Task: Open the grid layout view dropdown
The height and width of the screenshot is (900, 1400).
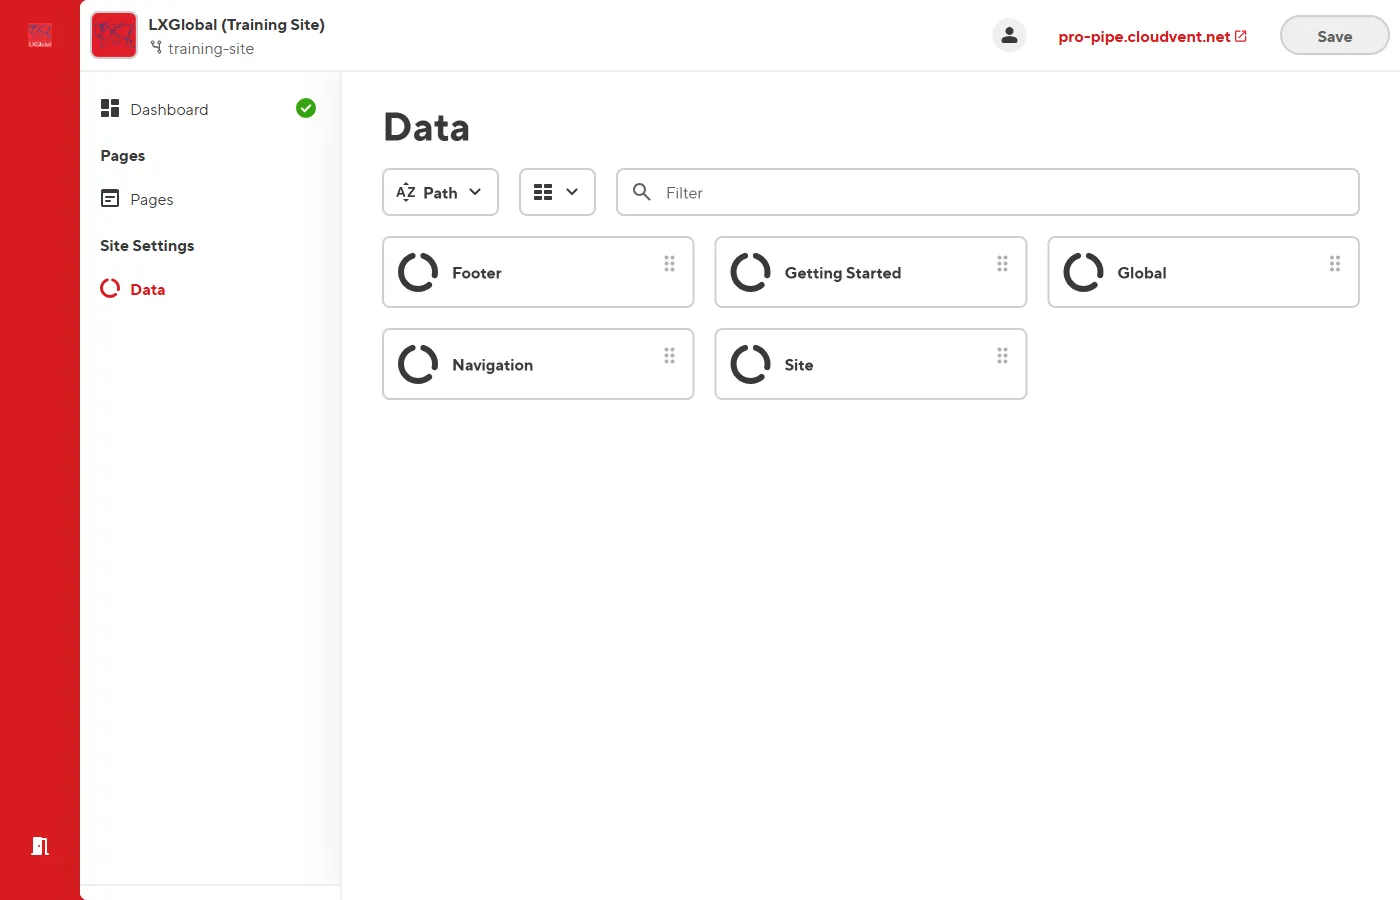Action: coord(557,192)
